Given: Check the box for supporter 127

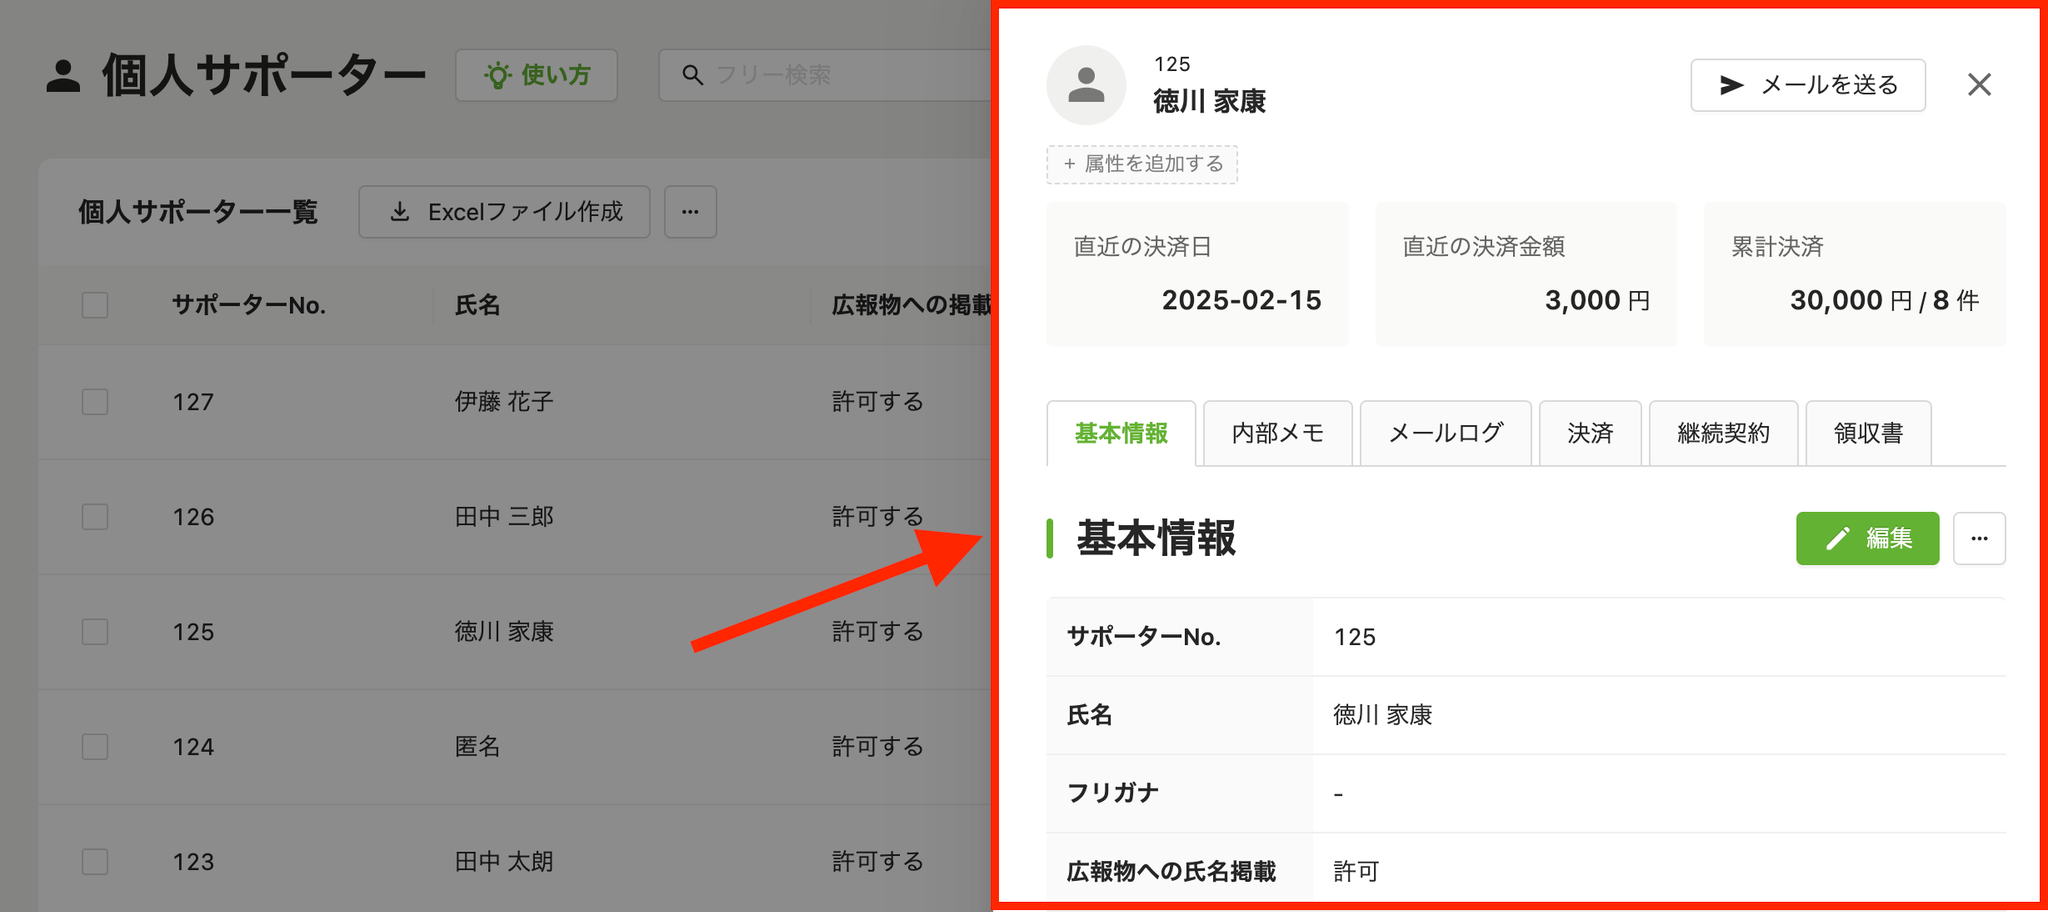Looking at the screenshot, I should (x=95, y=402).
